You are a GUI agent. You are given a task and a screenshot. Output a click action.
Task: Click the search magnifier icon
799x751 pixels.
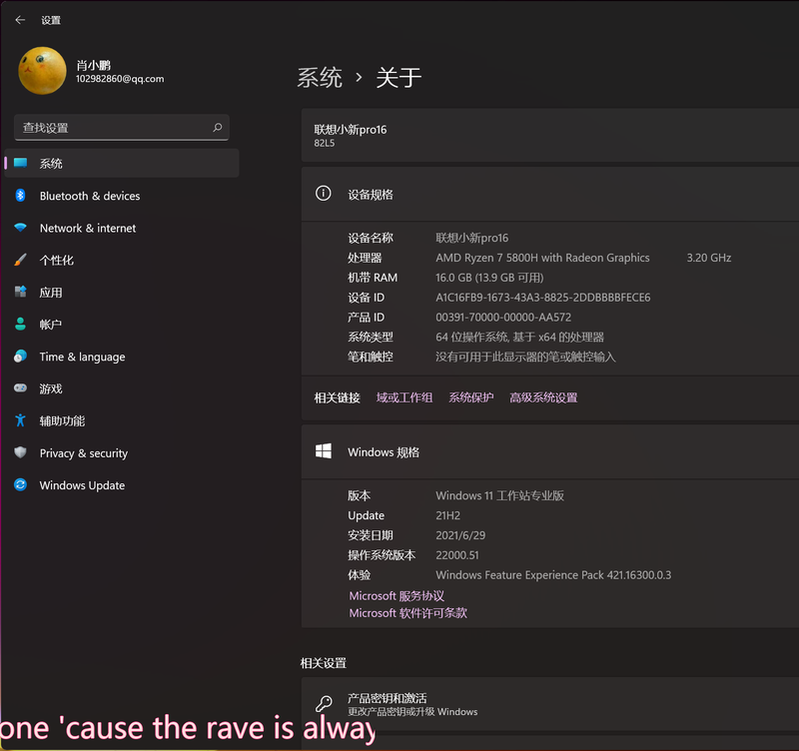click(x=218, y=127)
